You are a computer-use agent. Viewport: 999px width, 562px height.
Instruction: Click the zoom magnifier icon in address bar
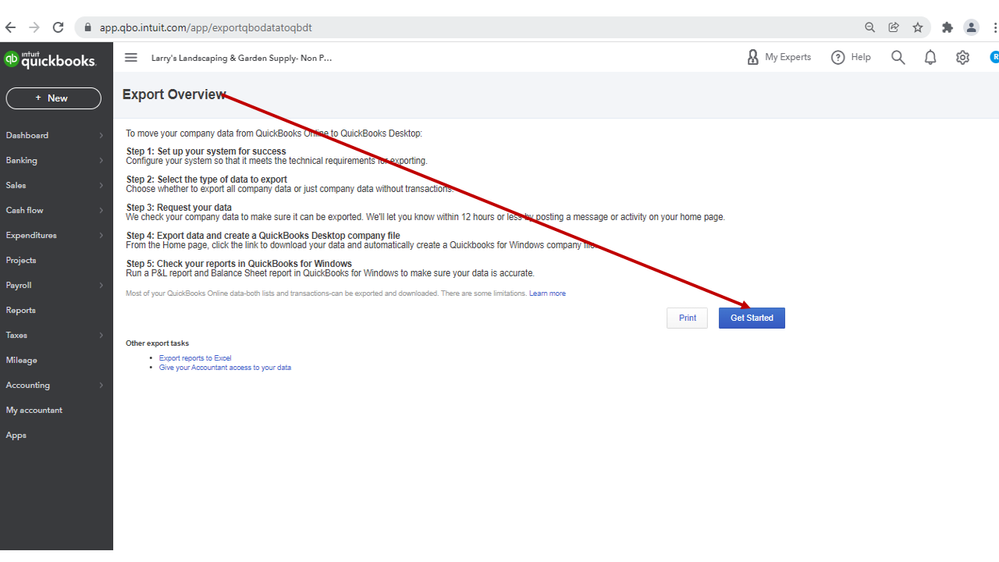click(870, 27)
